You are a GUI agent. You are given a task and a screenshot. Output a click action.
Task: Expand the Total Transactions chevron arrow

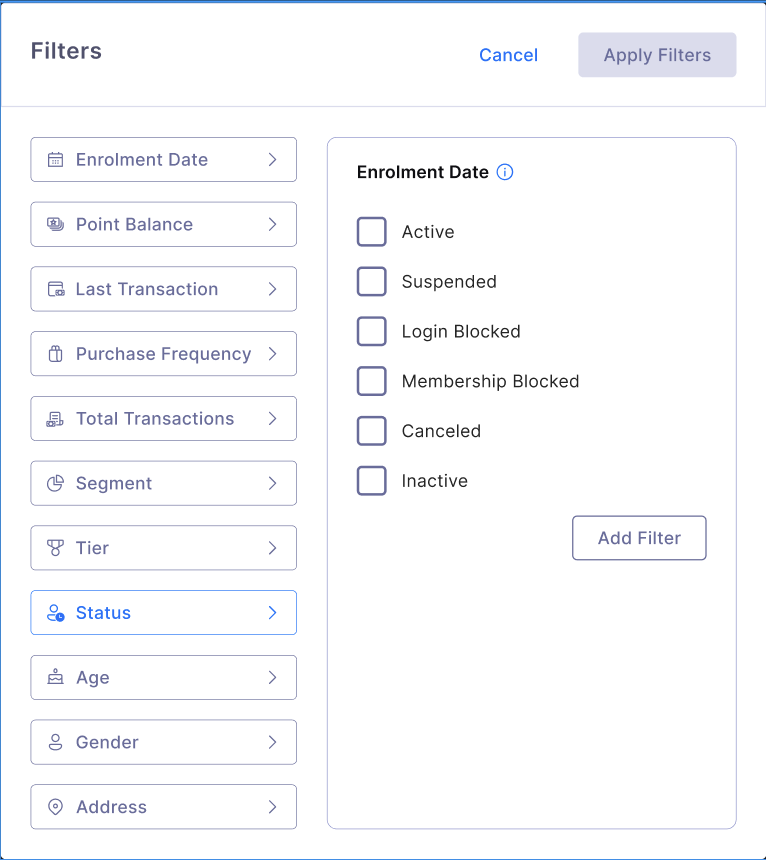pyautogui.click(x=272, y=419)
